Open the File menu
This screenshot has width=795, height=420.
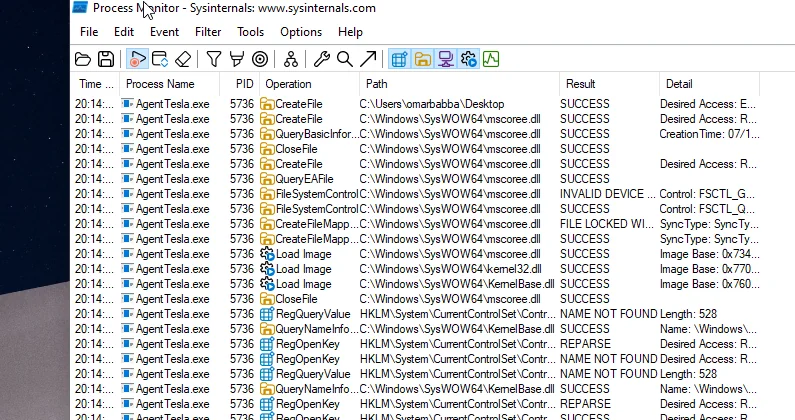click(89, 32)
